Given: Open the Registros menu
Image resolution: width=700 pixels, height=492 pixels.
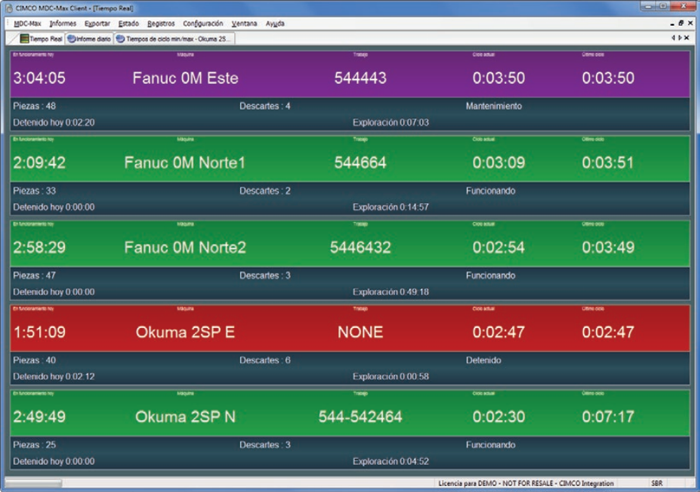Looking at the screenshot, I should point(161,24).
